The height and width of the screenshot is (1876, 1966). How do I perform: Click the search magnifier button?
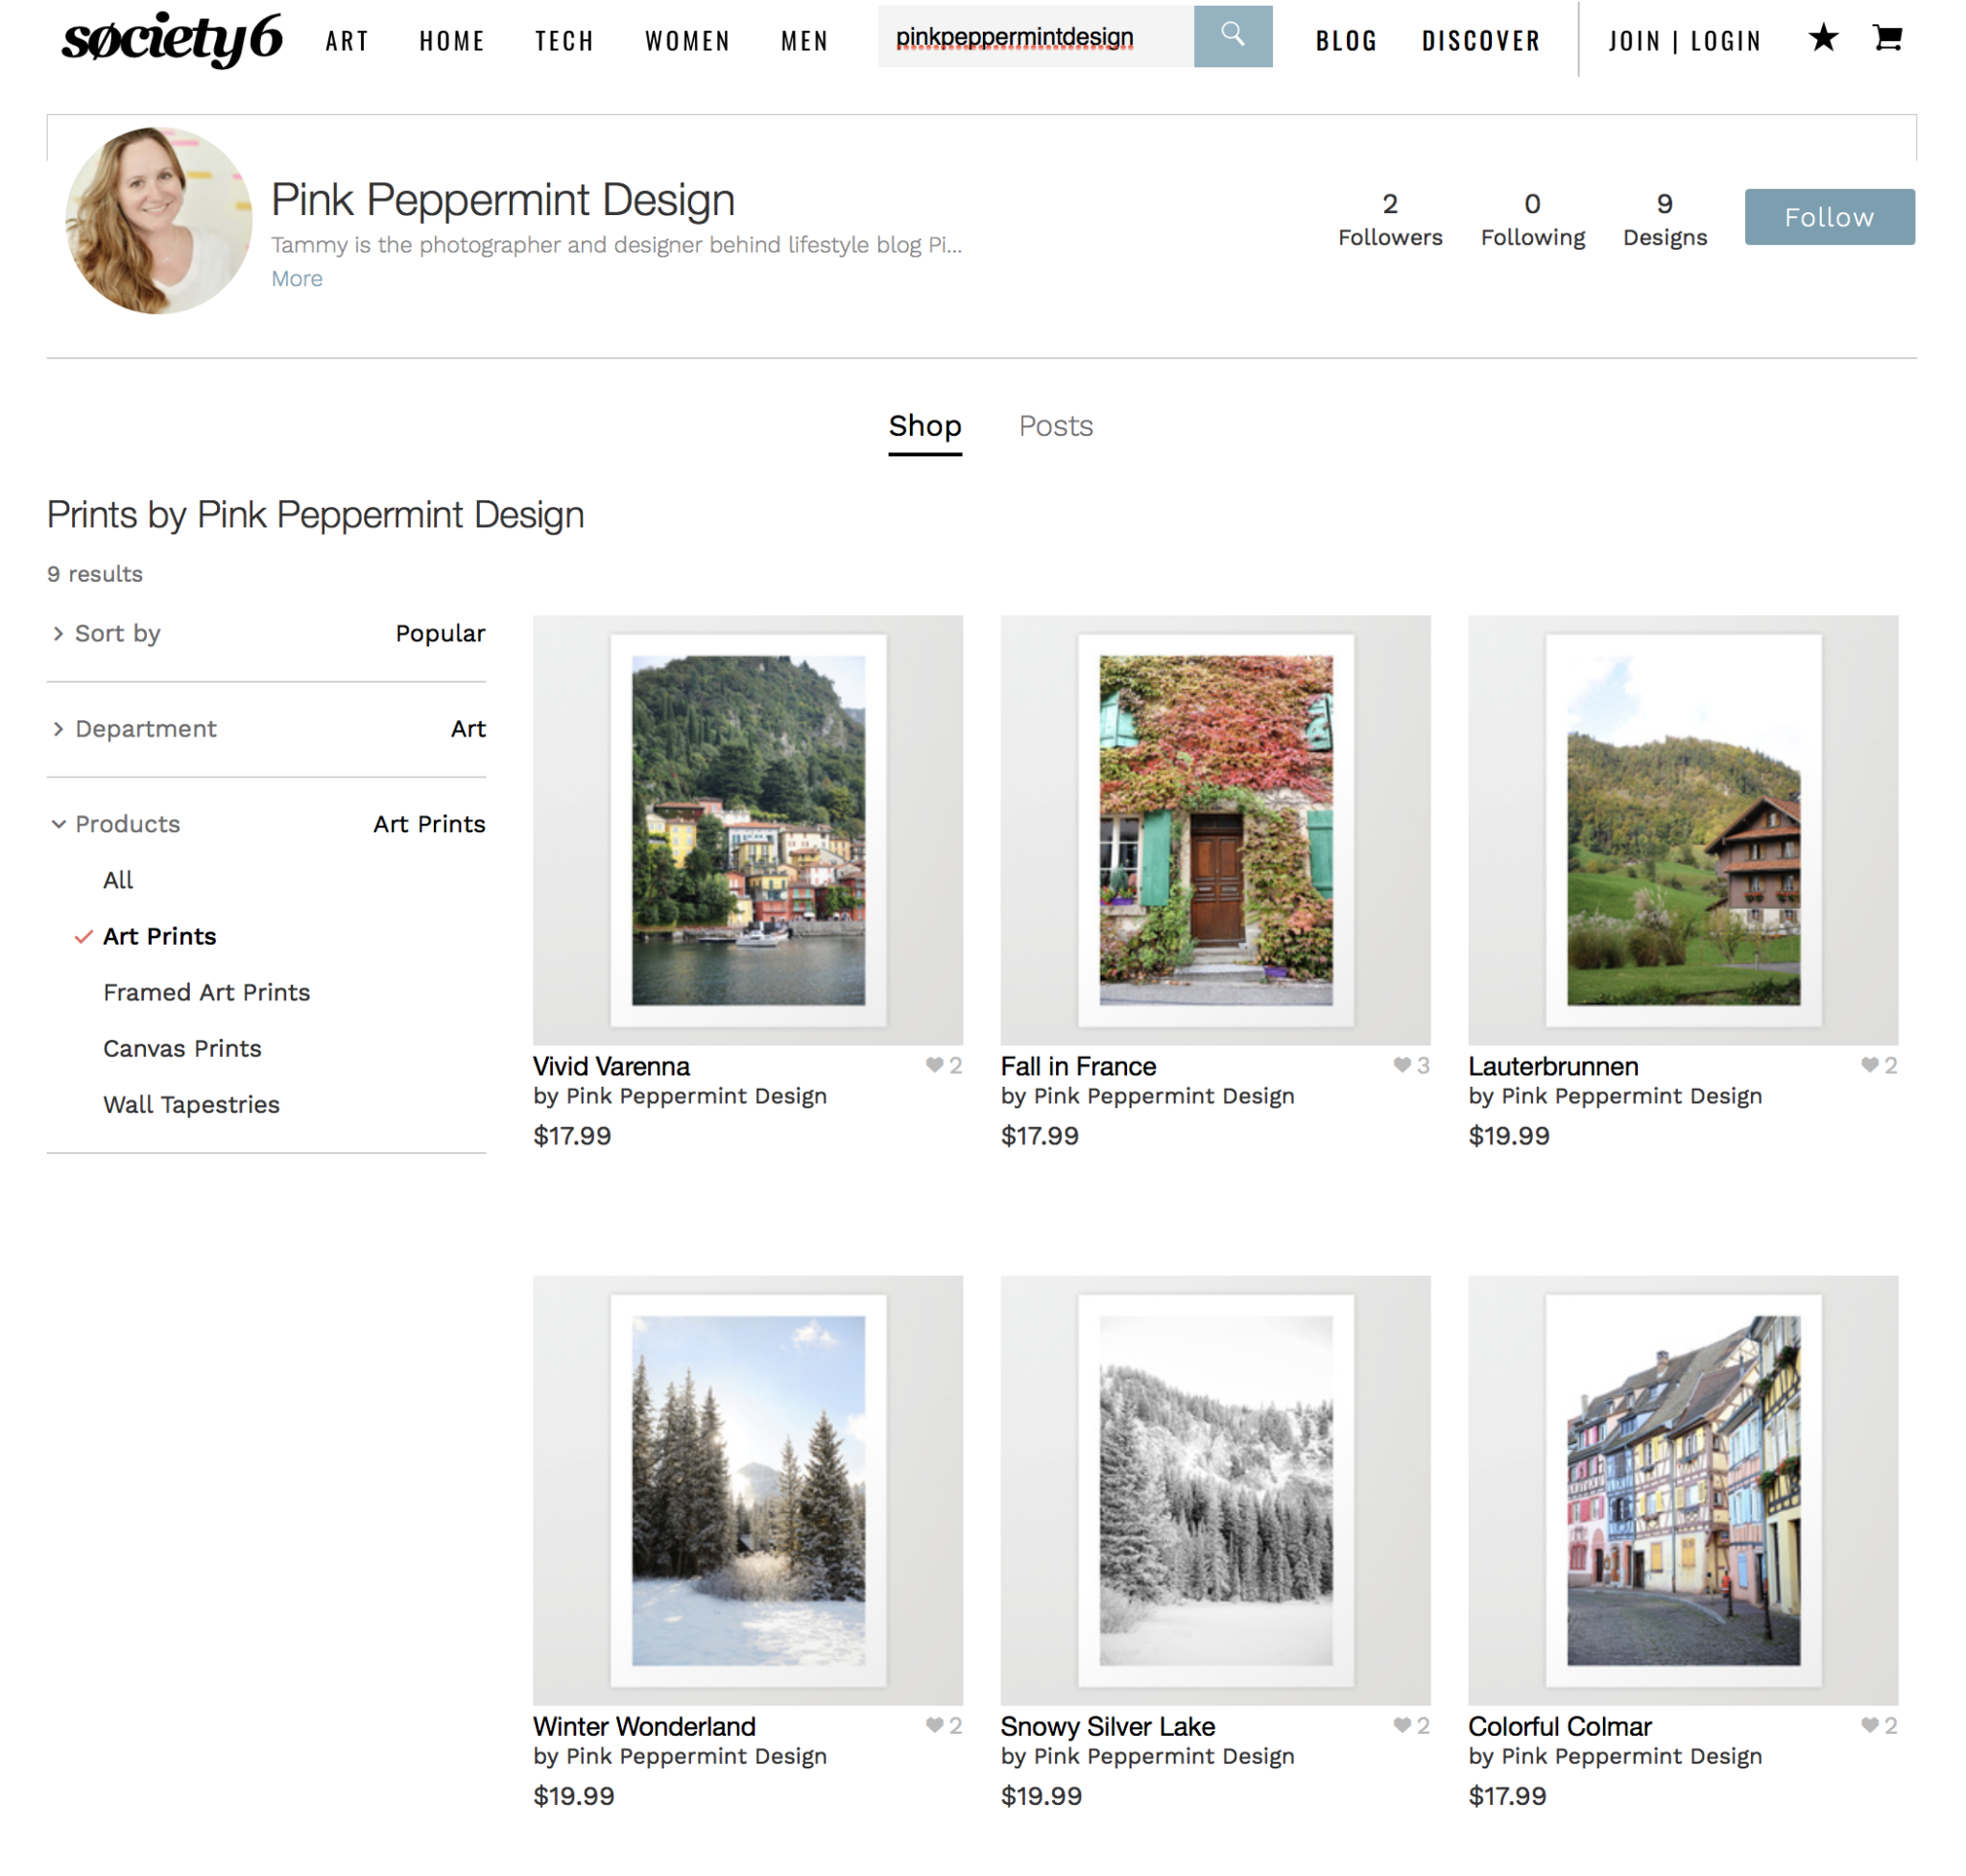1232,36
